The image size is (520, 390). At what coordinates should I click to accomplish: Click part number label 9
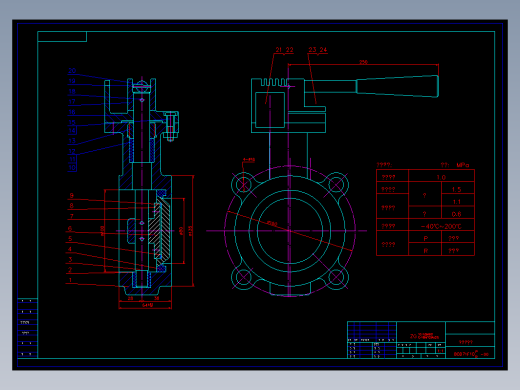71,195
